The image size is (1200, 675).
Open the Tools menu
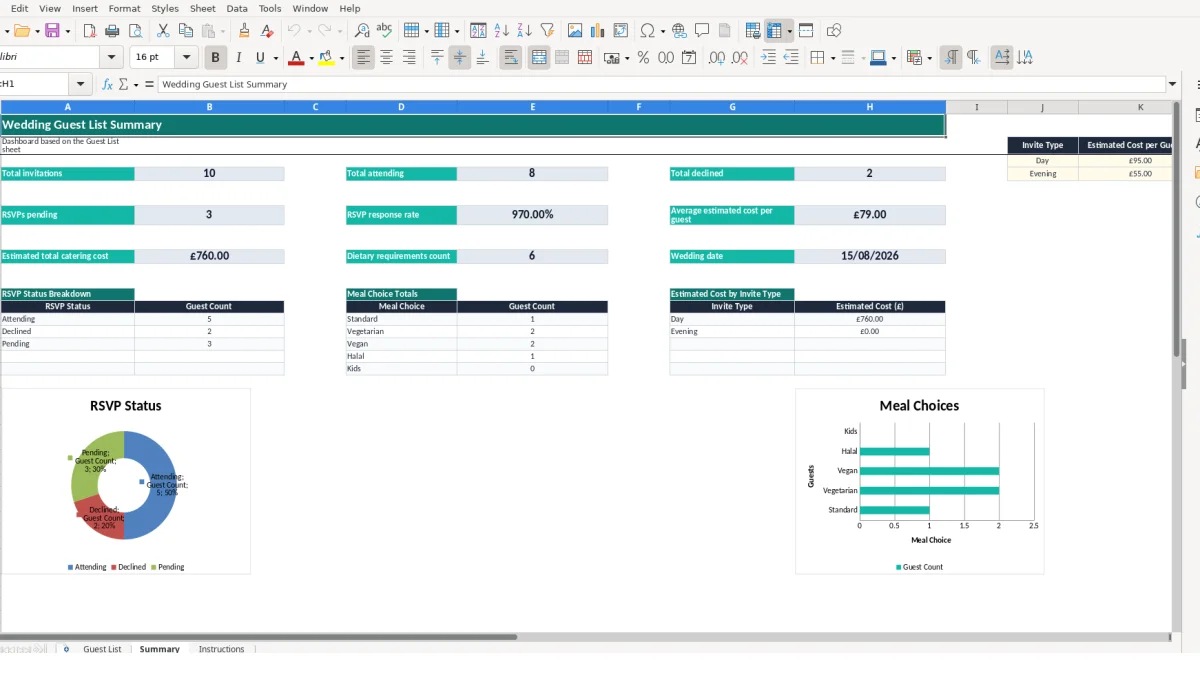point(270,8)
